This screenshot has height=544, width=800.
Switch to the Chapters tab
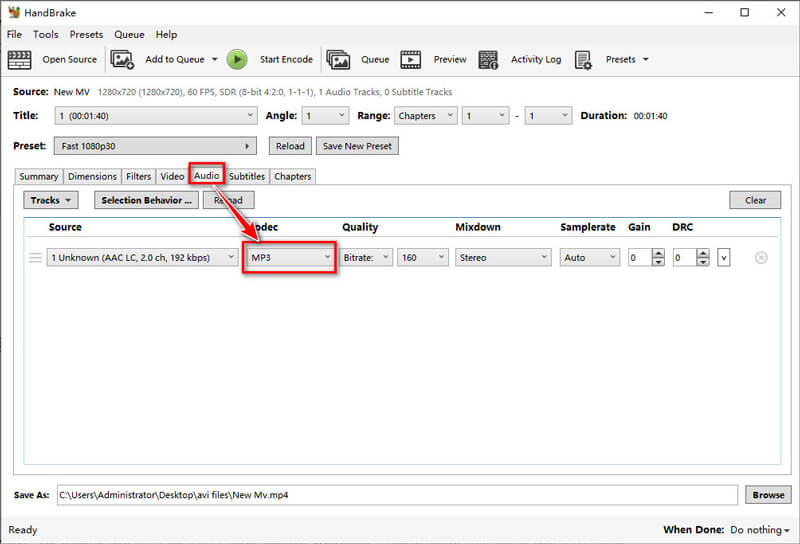(x=292, y=176)
